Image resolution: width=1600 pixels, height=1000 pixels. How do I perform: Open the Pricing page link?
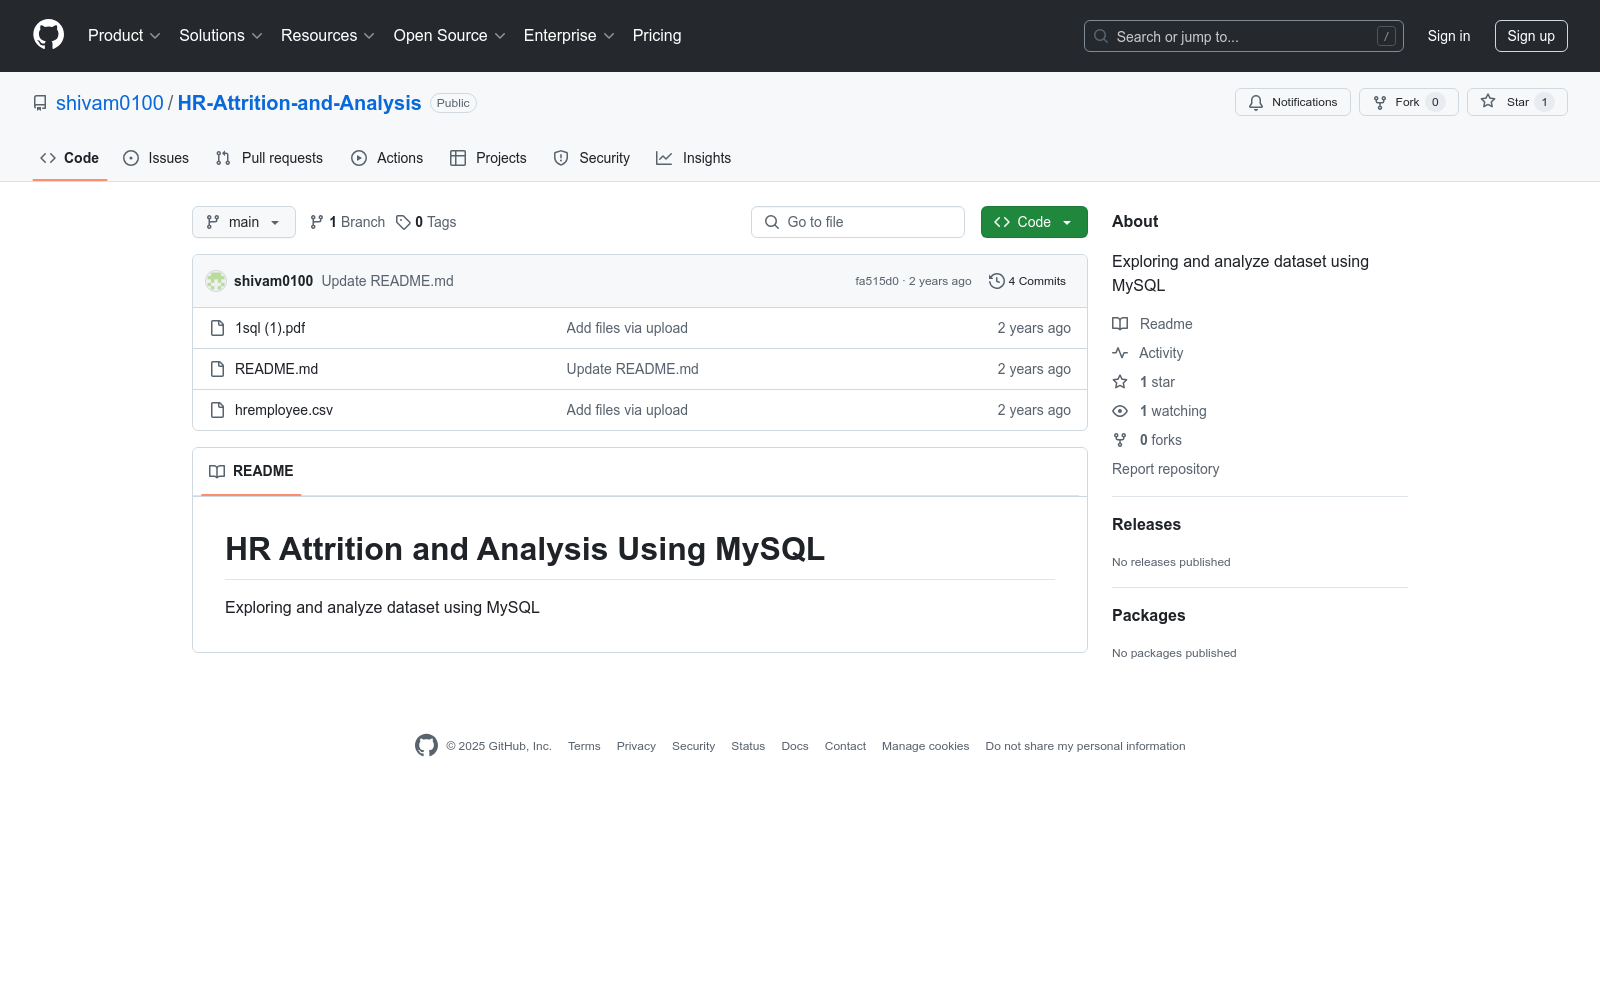(x=657, y=36)
